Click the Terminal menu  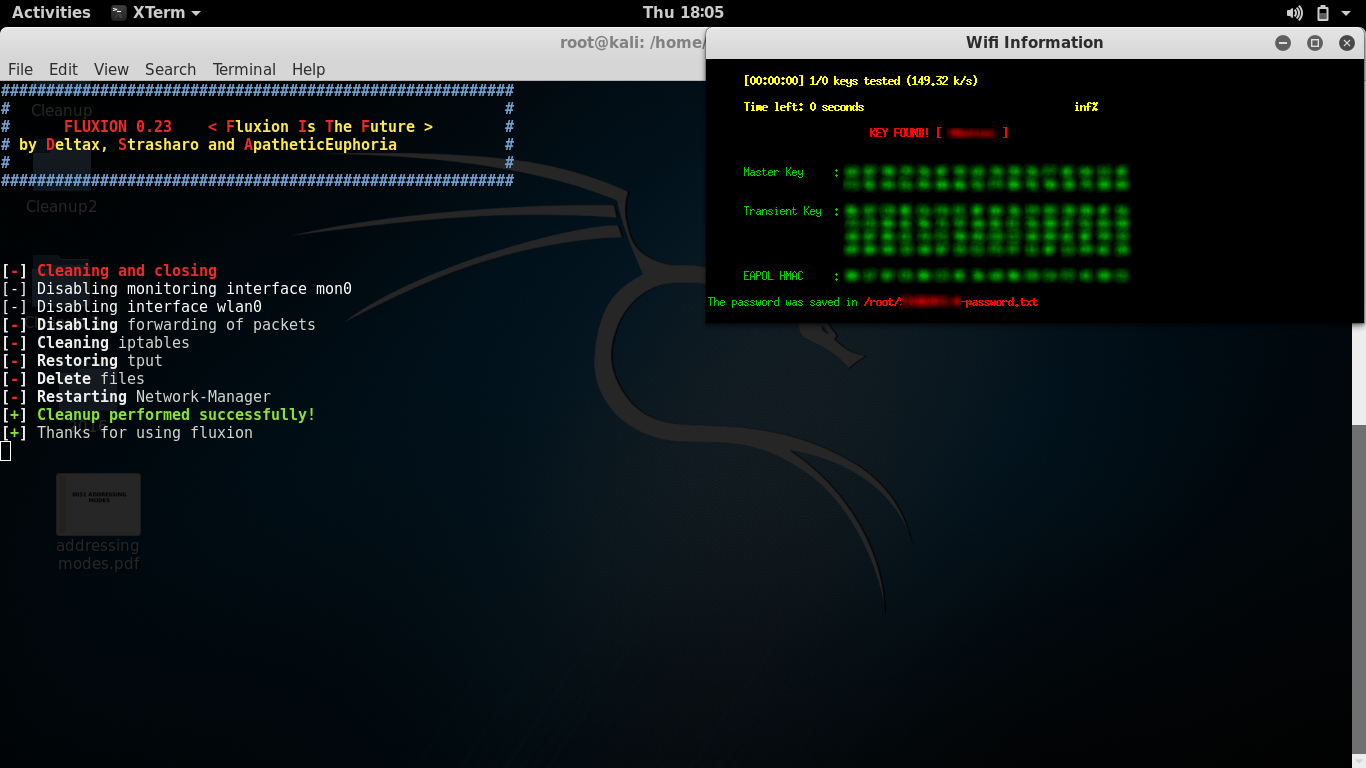point(244,69)
